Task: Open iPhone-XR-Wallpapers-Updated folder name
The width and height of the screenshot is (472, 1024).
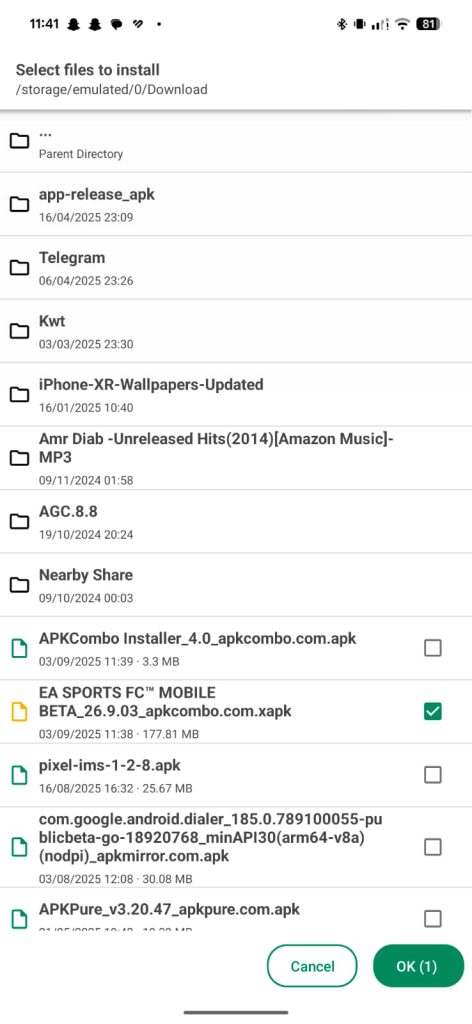Action: coord(151,385)
